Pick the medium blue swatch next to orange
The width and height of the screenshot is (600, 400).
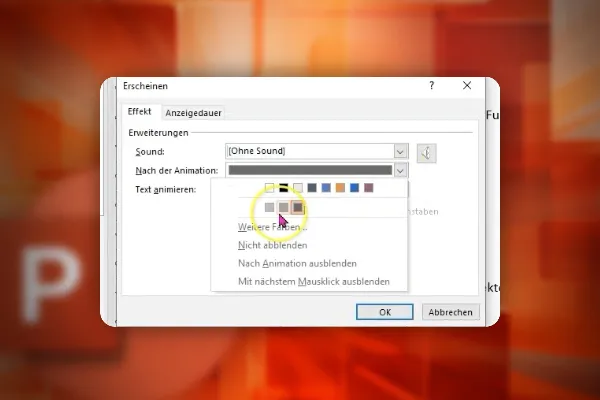point(326,188)
